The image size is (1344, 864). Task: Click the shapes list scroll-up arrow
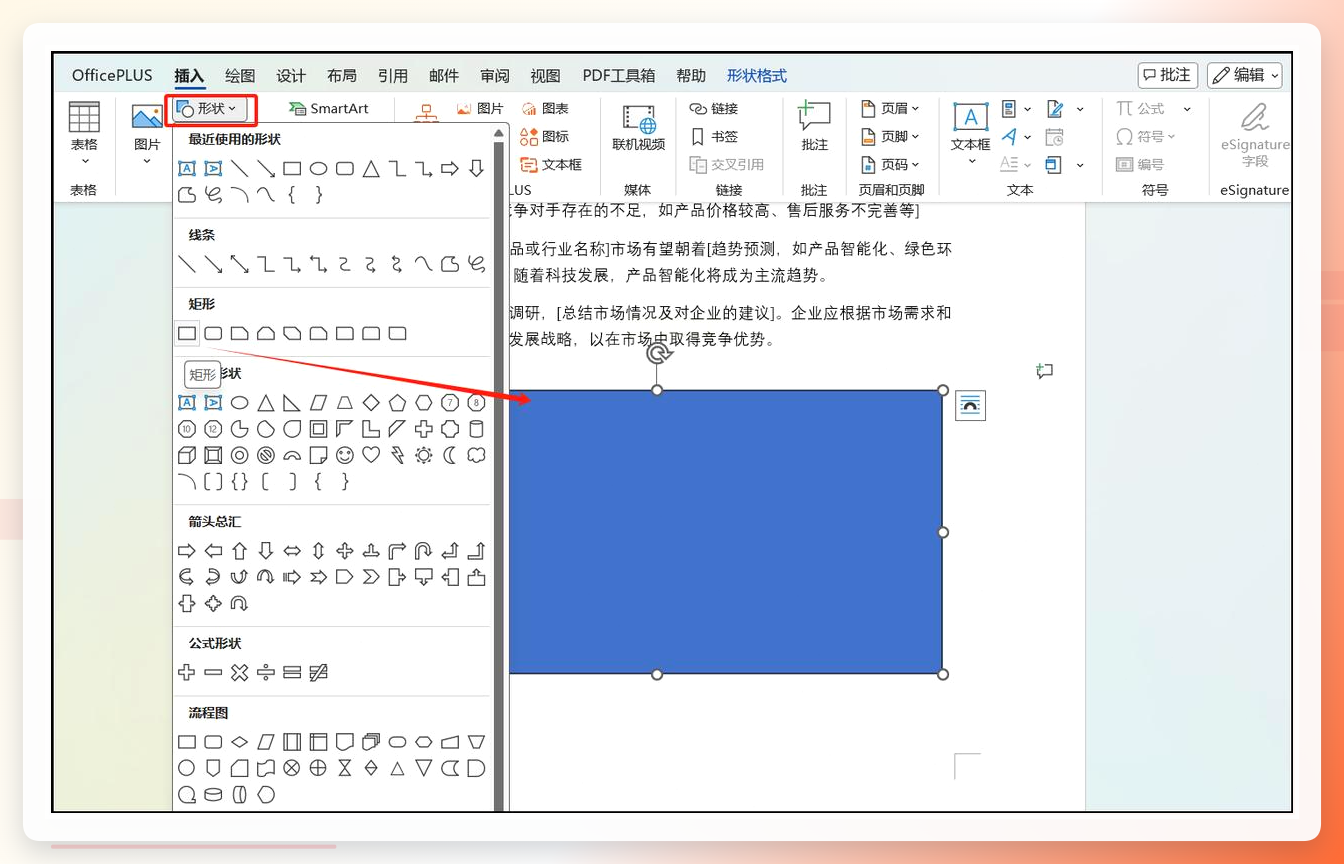(x=498, y=133)
